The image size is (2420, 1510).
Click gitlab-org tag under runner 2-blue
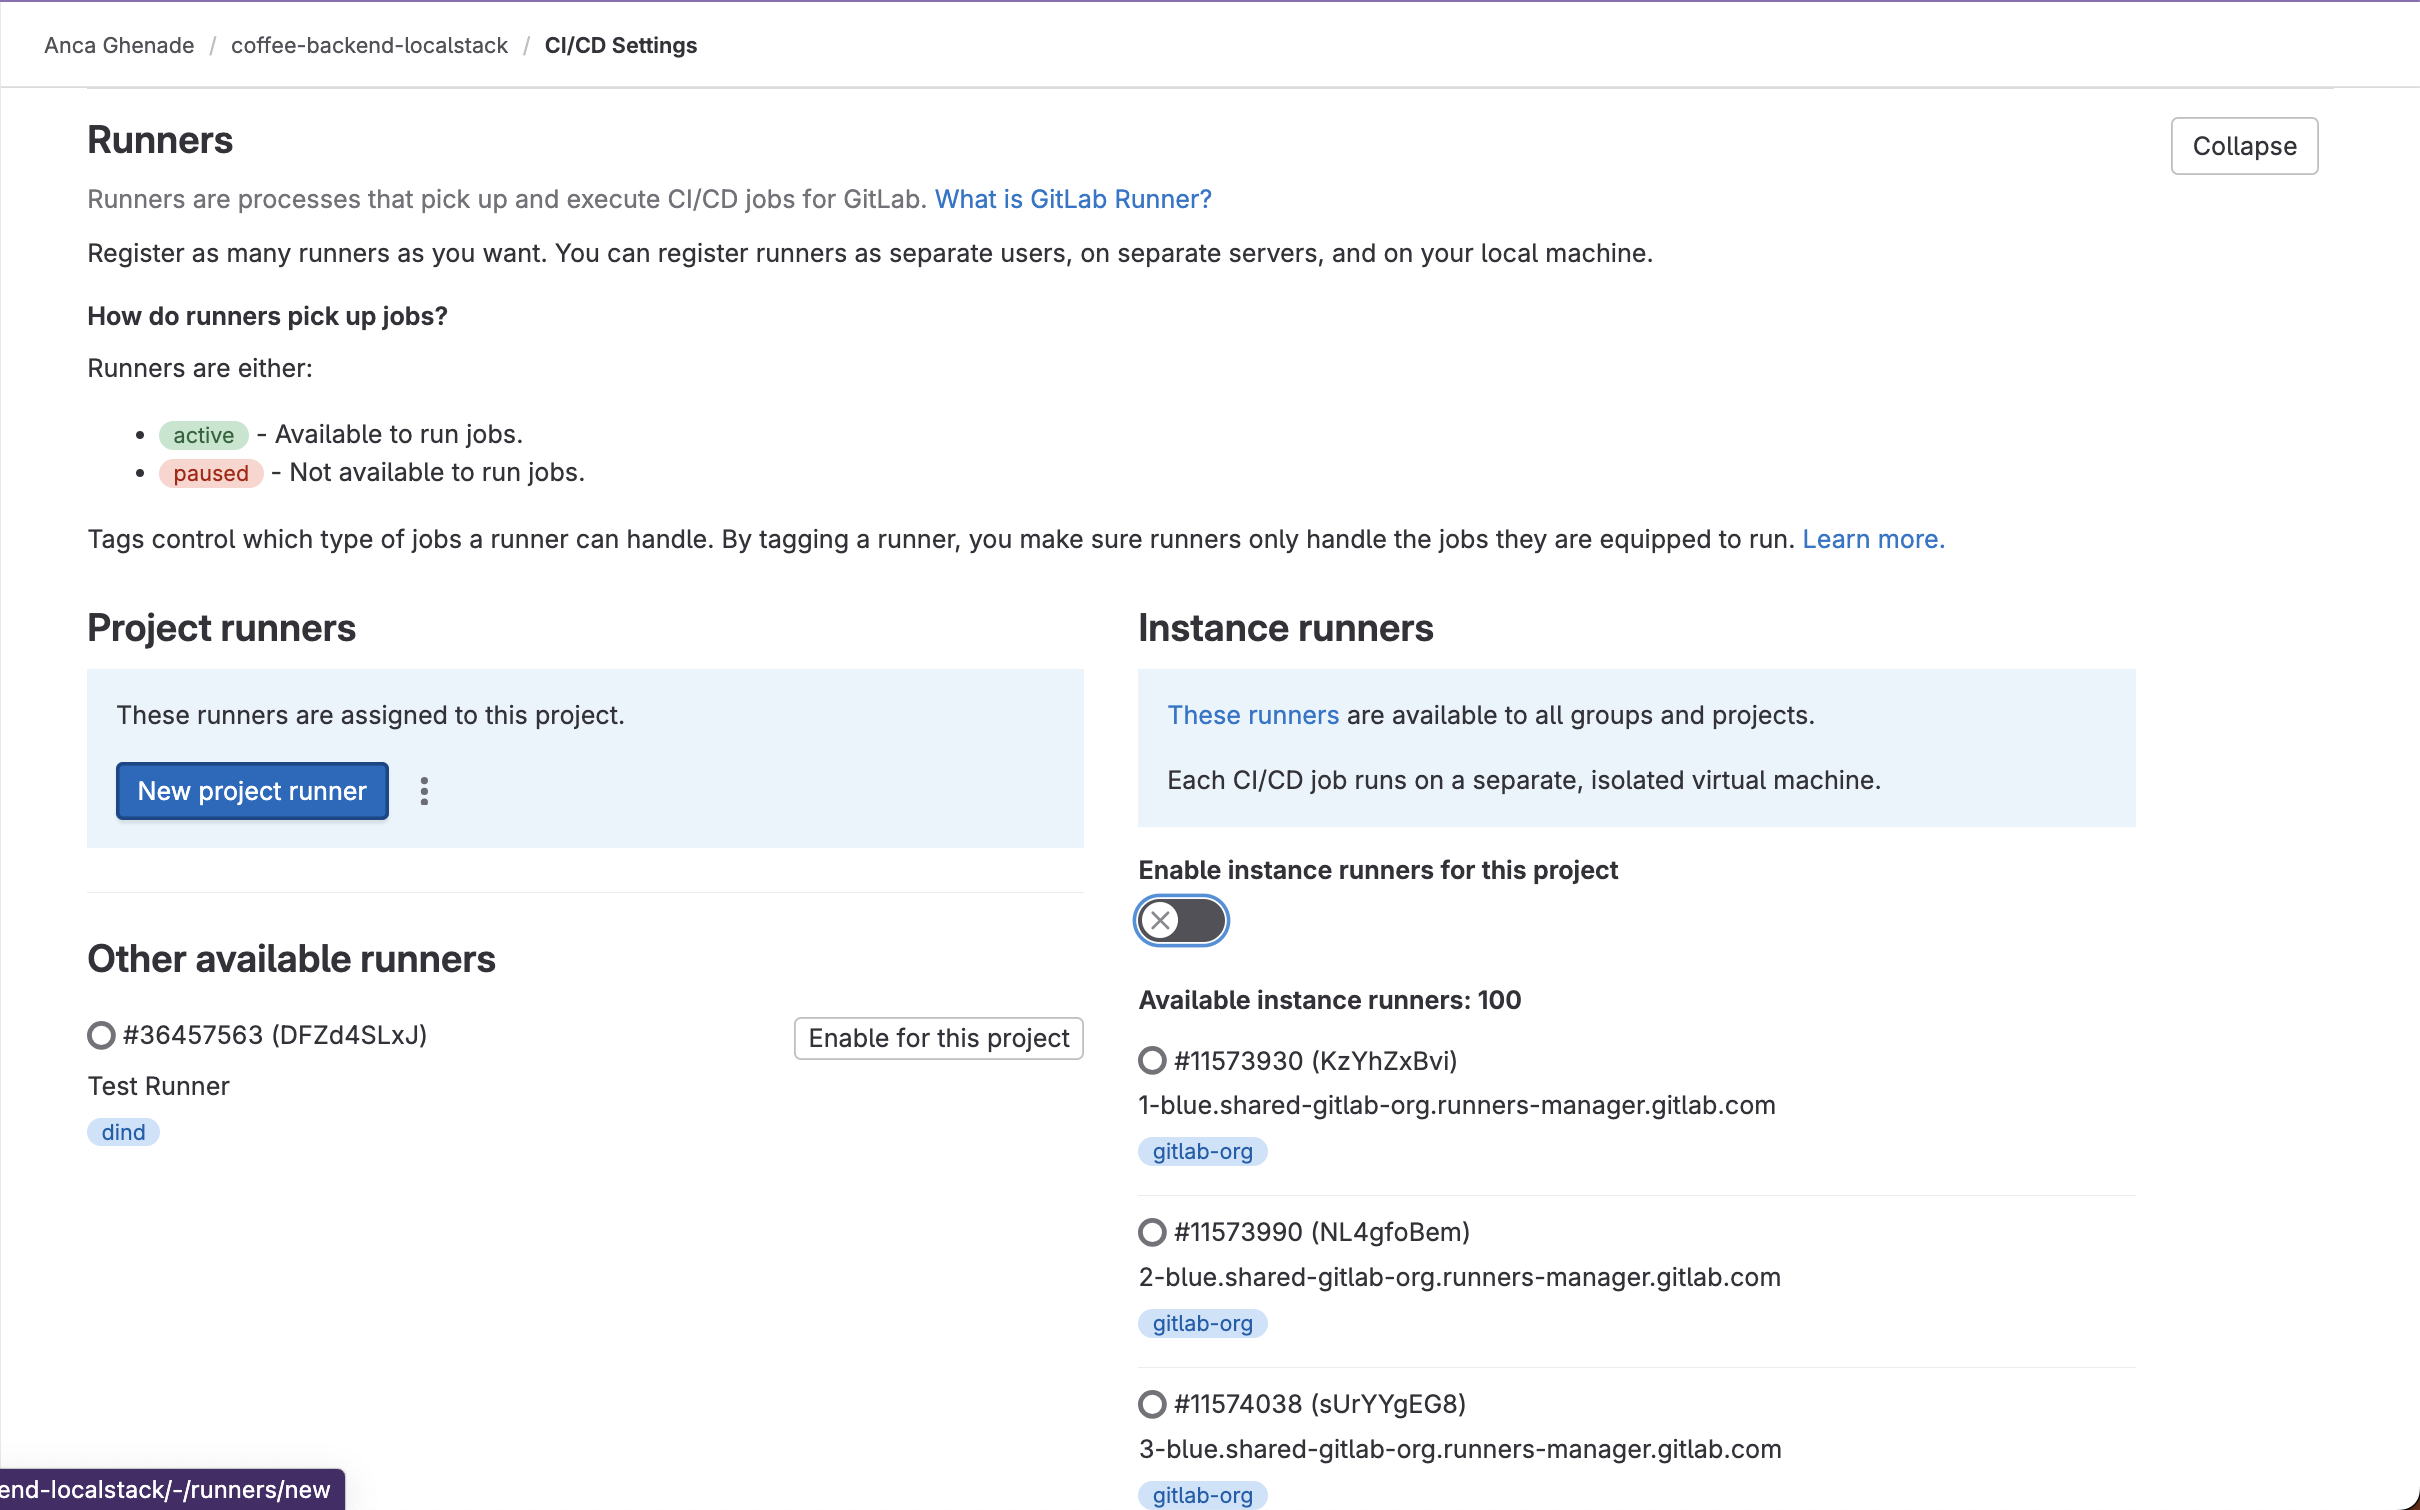coord(1202,1323)
